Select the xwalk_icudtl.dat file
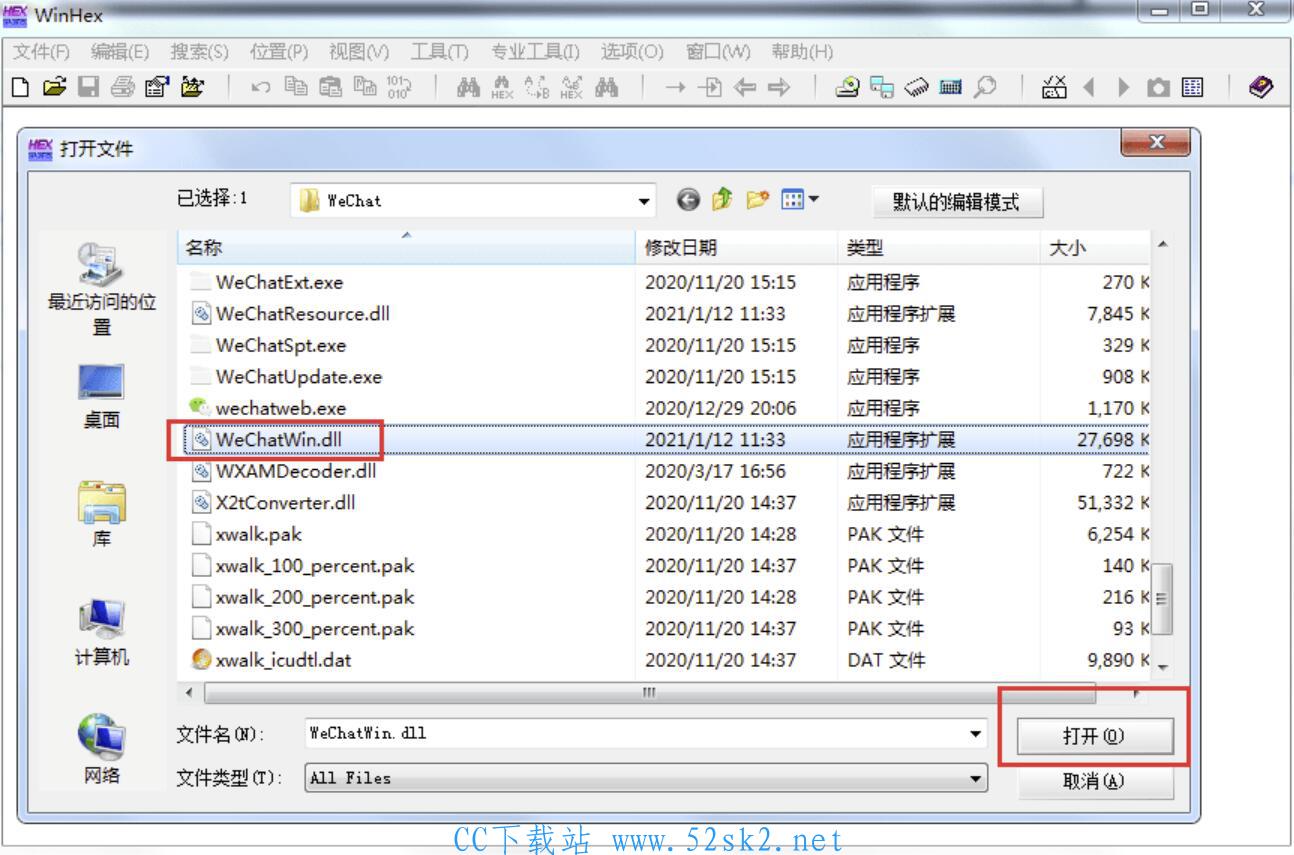The width and height of the screenshot is (1294, 855). coord(283,660)
